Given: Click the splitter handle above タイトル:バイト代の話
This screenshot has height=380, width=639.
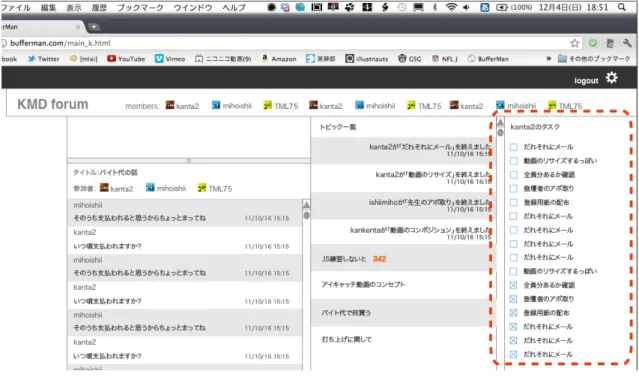Looking at the screenshot, I should [189, 161].
